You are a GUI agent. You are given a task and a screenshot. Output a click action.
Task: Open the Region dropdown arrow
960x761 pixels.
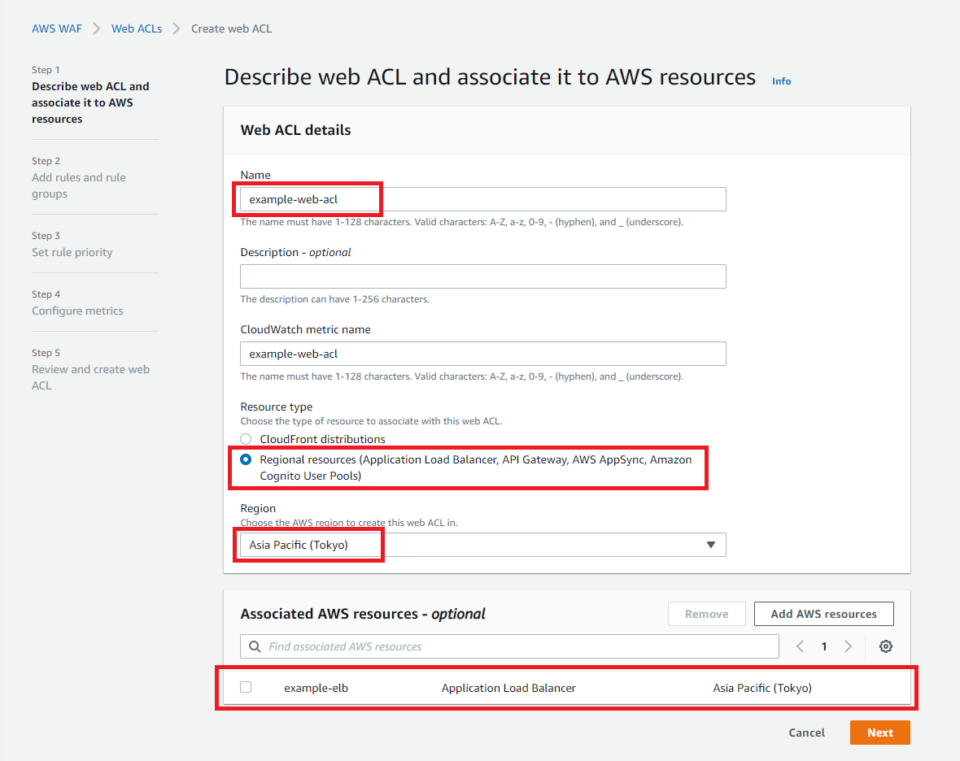pyautogui.click(x=711, y=544)
